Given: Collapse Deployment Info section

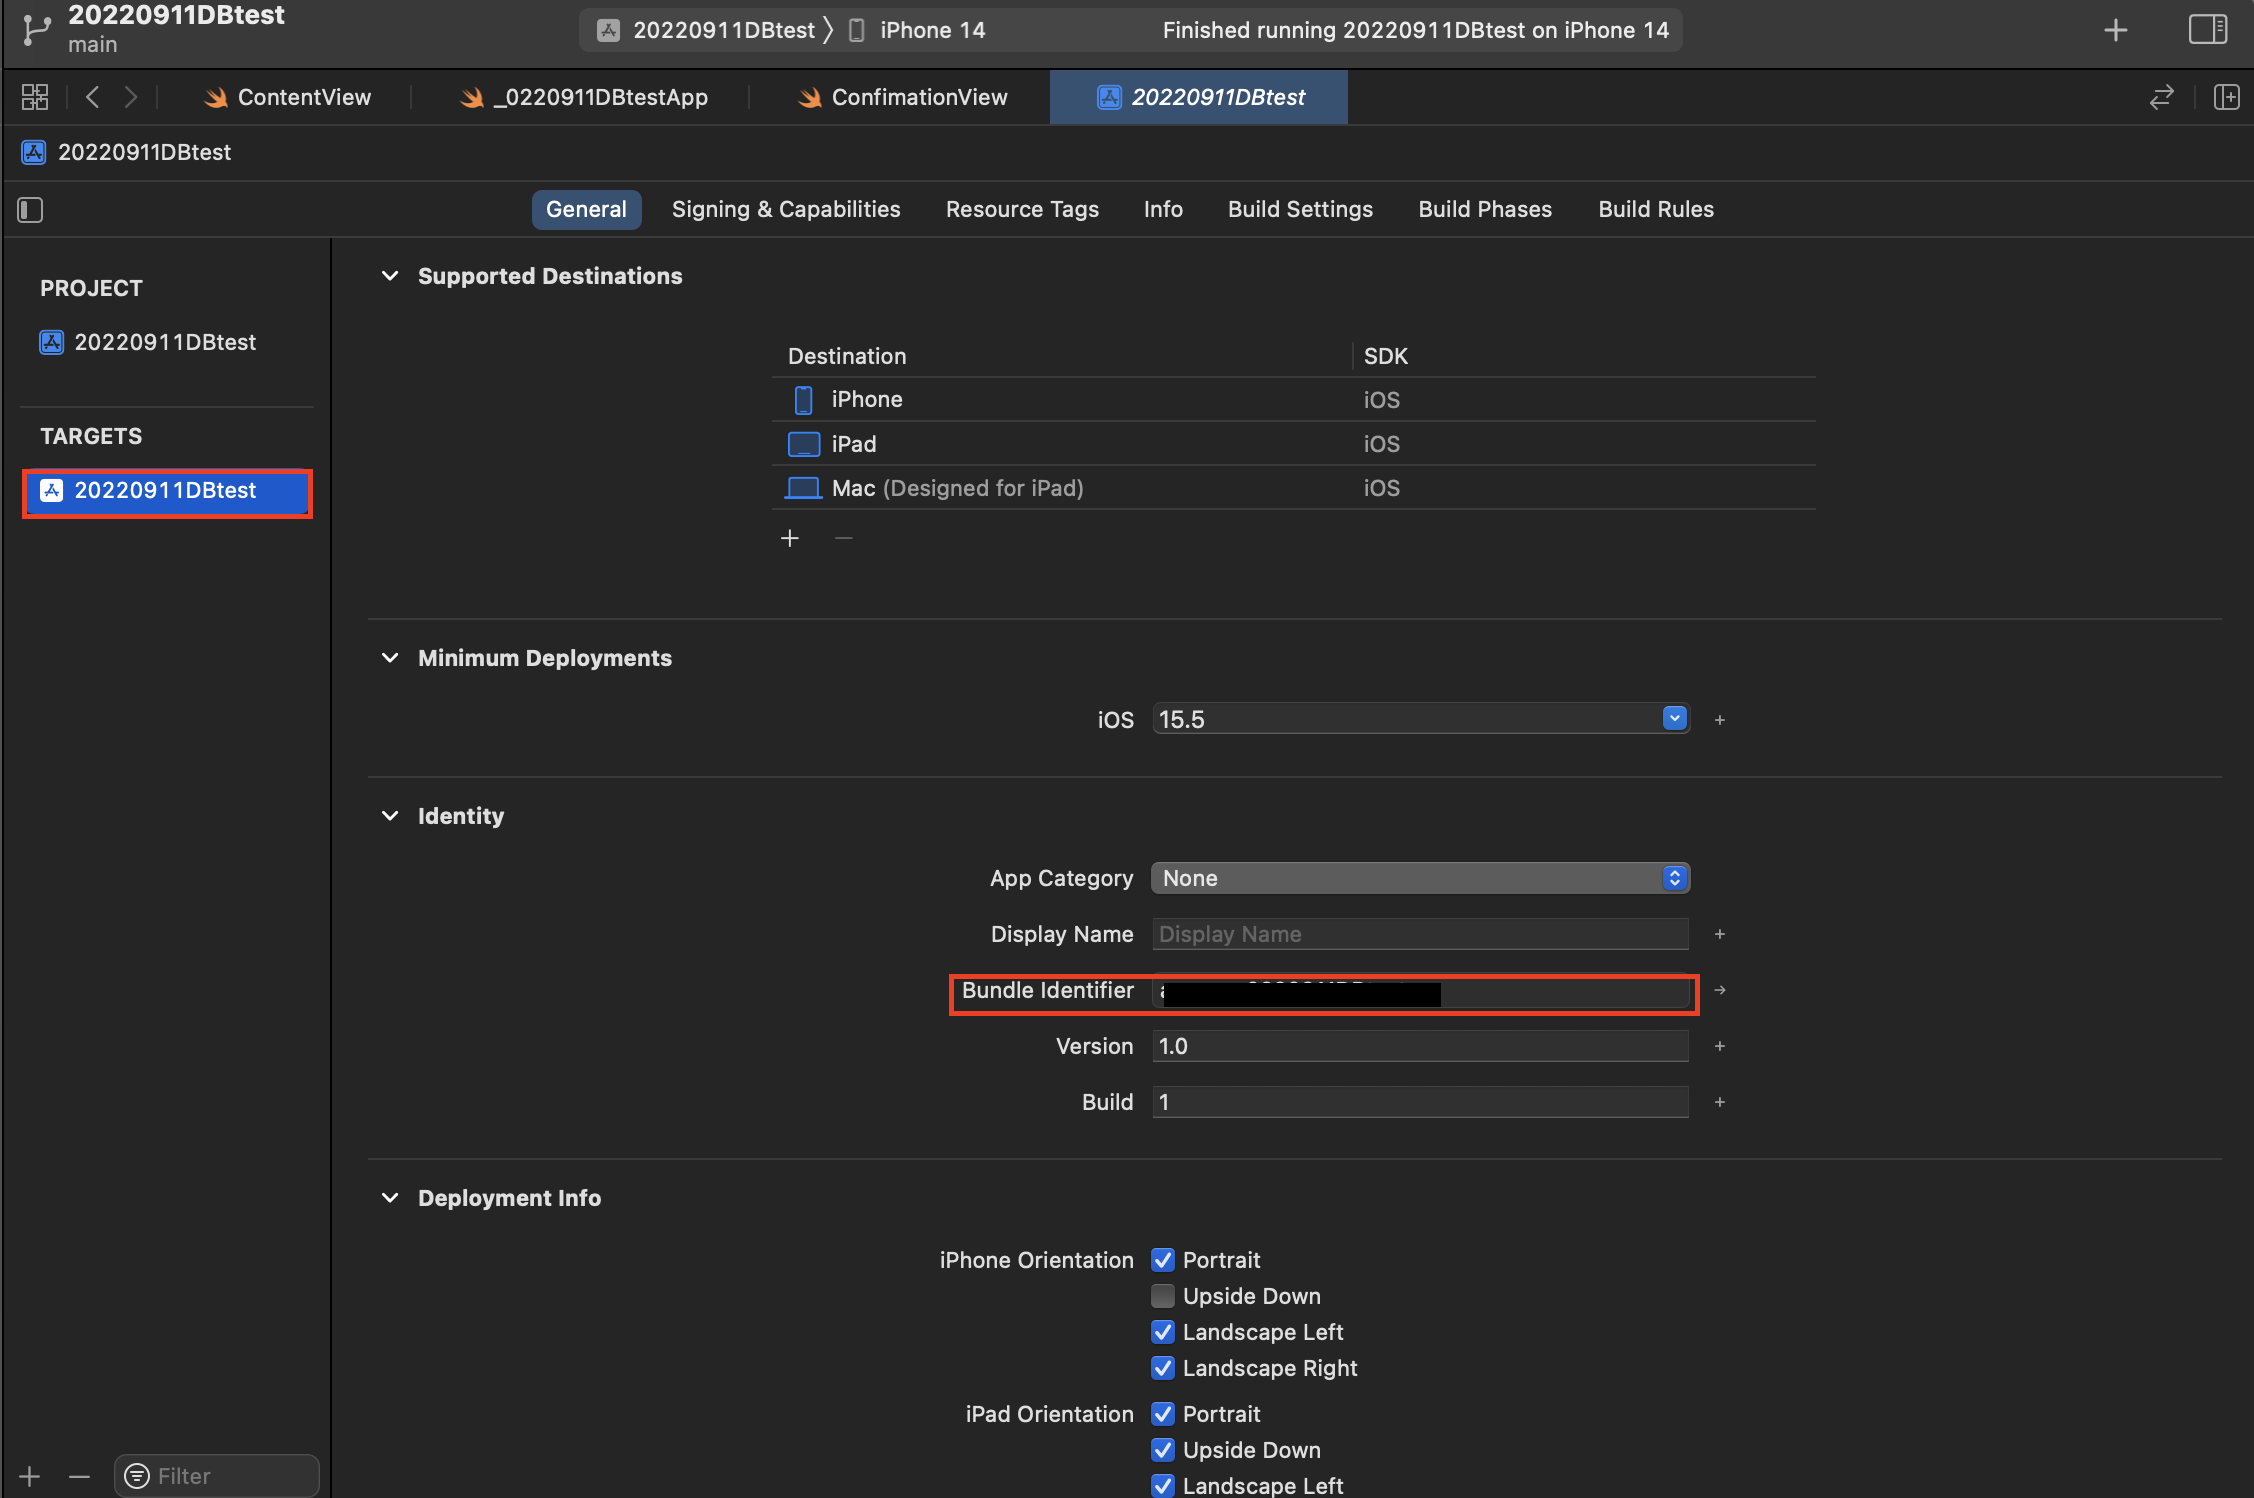Looking at the screenshot, I should pyautogui.click(x=390, y=1198).
